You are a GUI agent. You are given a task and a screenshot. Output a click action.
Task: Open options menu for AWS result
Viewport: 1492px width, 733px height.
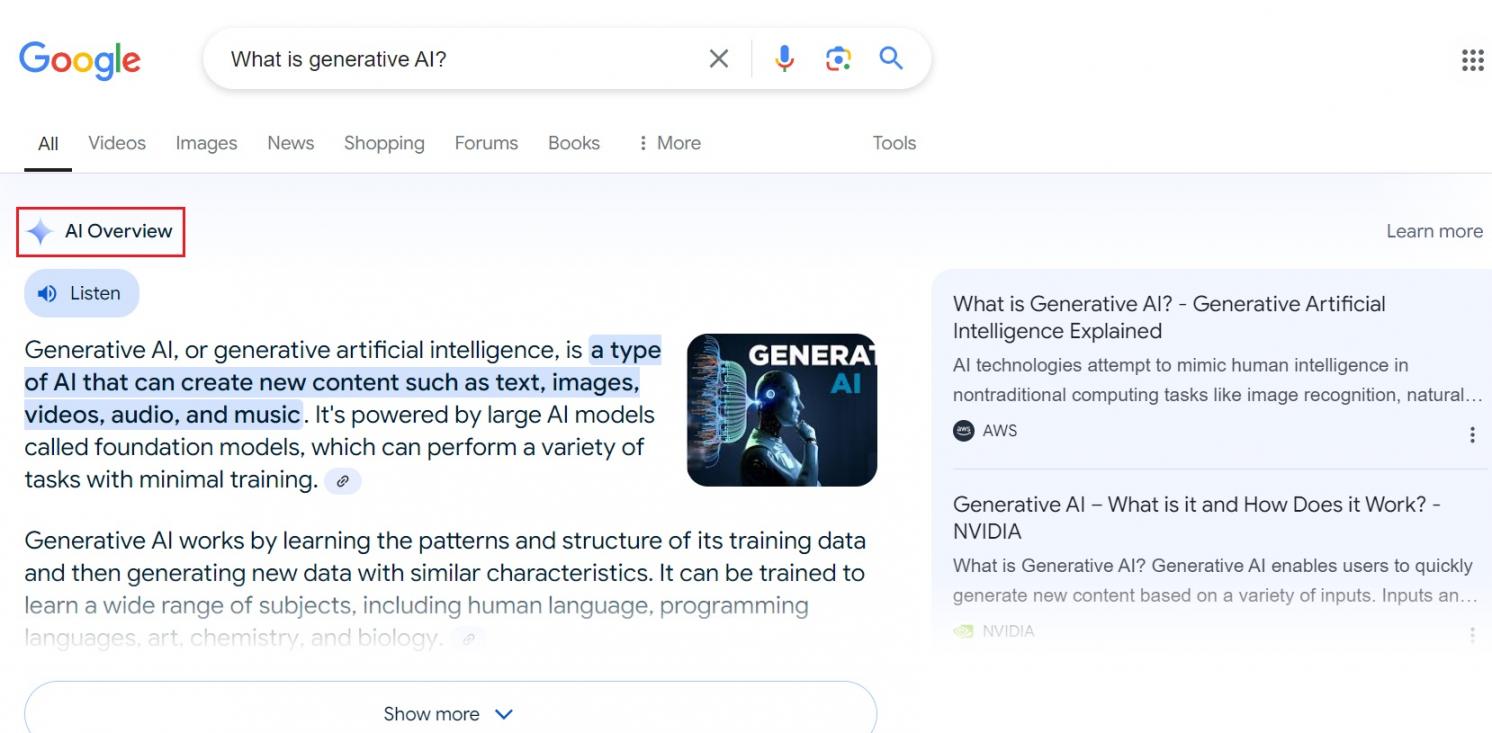click(x=1472, y=434)
